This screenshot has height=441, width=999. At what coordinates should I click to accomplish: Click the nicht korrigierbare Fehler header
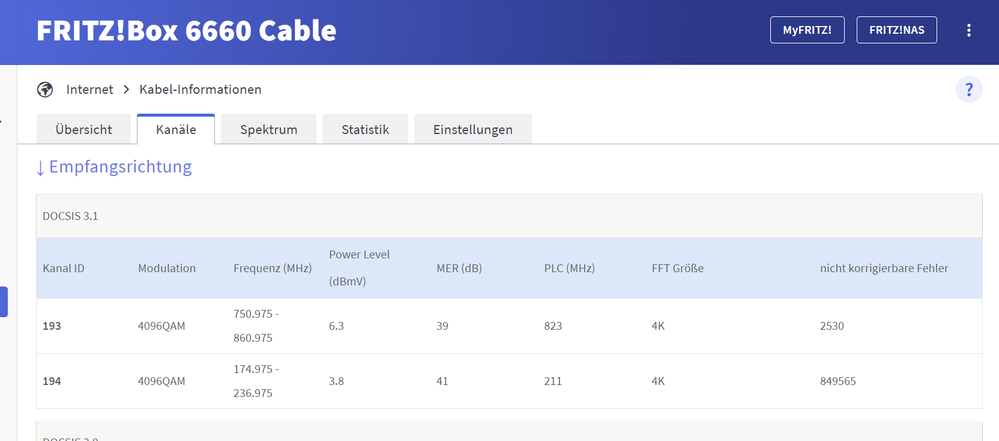[x=883, y=268]
